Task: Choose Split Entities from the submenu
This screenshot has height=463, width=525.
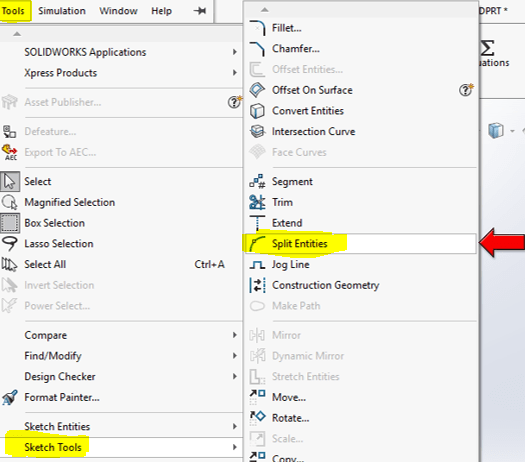Action: click(361, 244)
